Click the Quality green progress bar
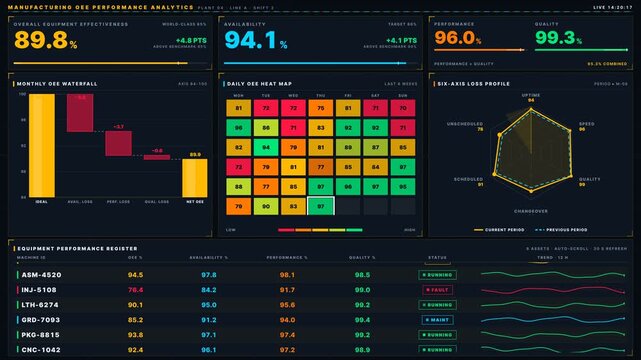 coord(581,50)
